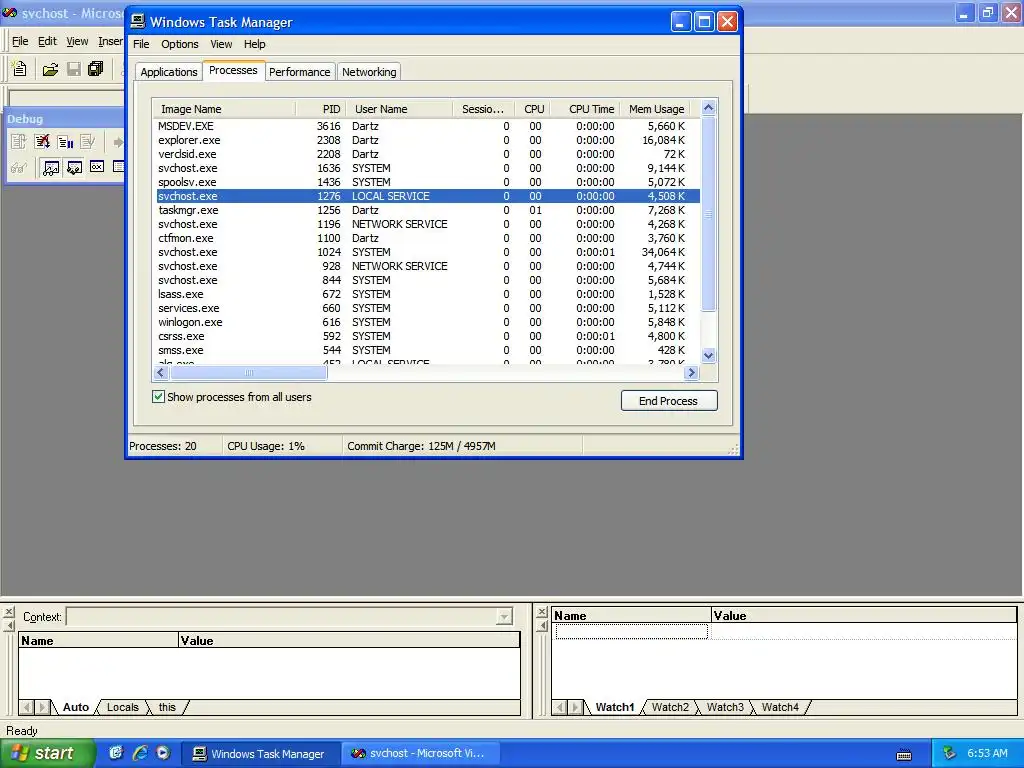Screen dimensions: 1024x768
Task: Open the Context dropdown in Variables pane
Action: (504, 616)
